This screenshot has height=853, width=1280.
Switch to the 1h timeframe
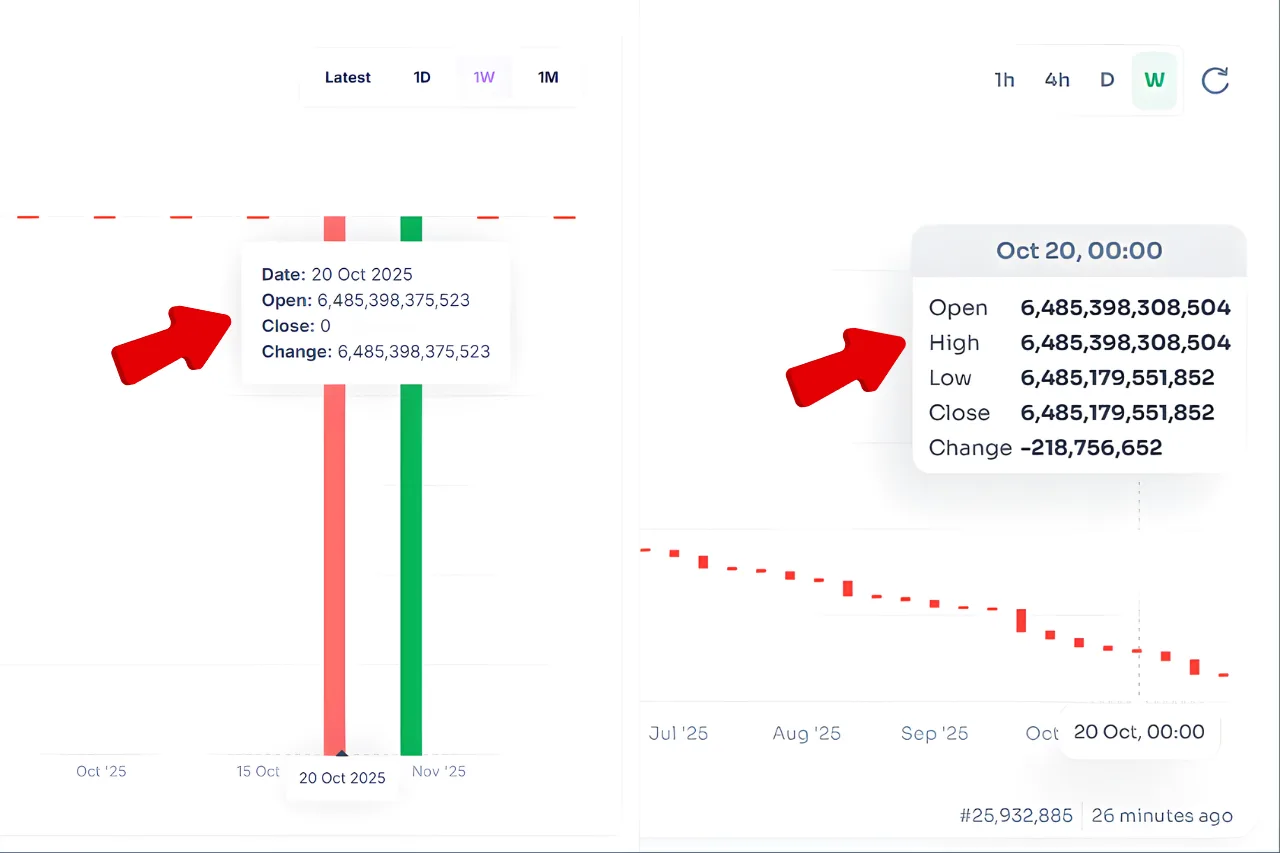1005,81
